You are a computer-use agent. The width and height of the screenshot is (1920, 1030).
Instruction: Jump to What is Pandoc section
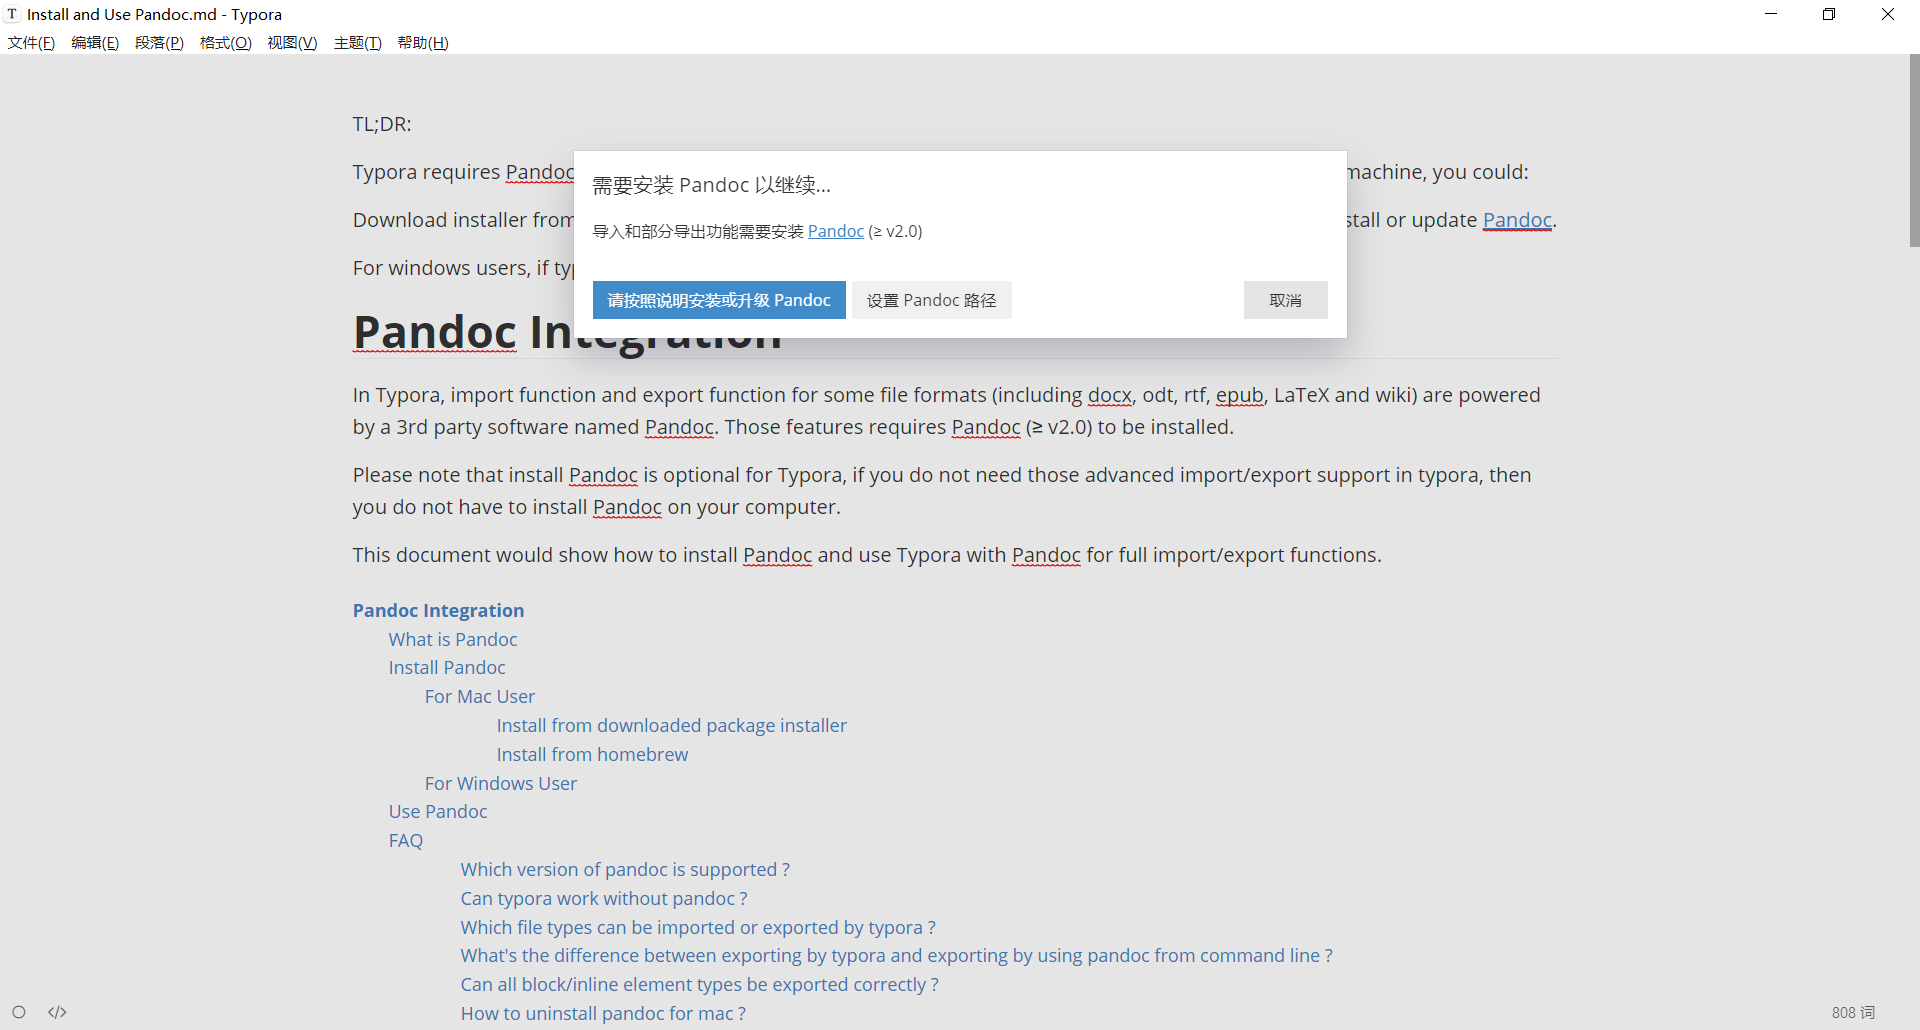click(x=453, y=639)
